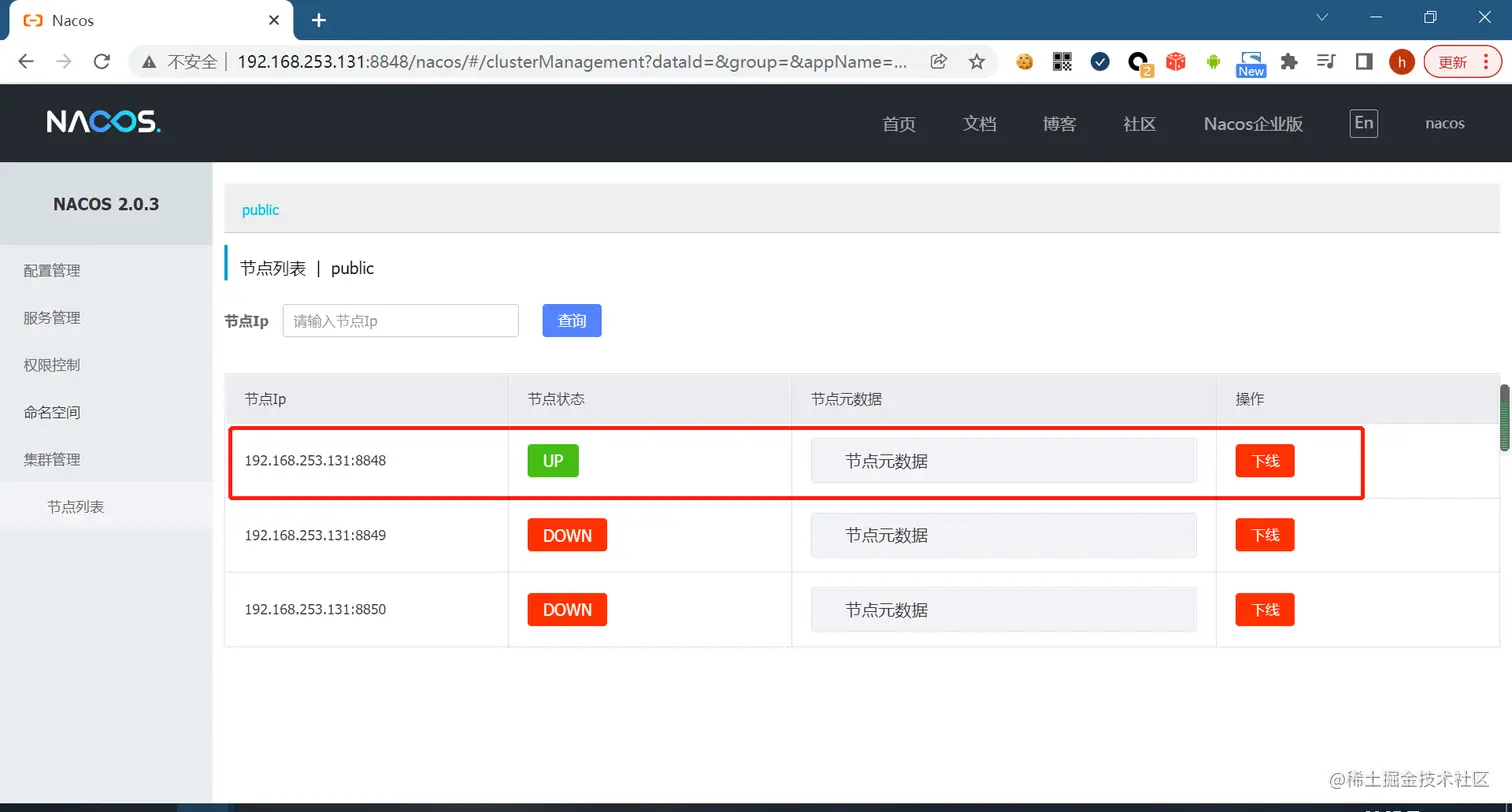Open 首页 in the top navigation

pyautogui.click(x=899, y=124)
